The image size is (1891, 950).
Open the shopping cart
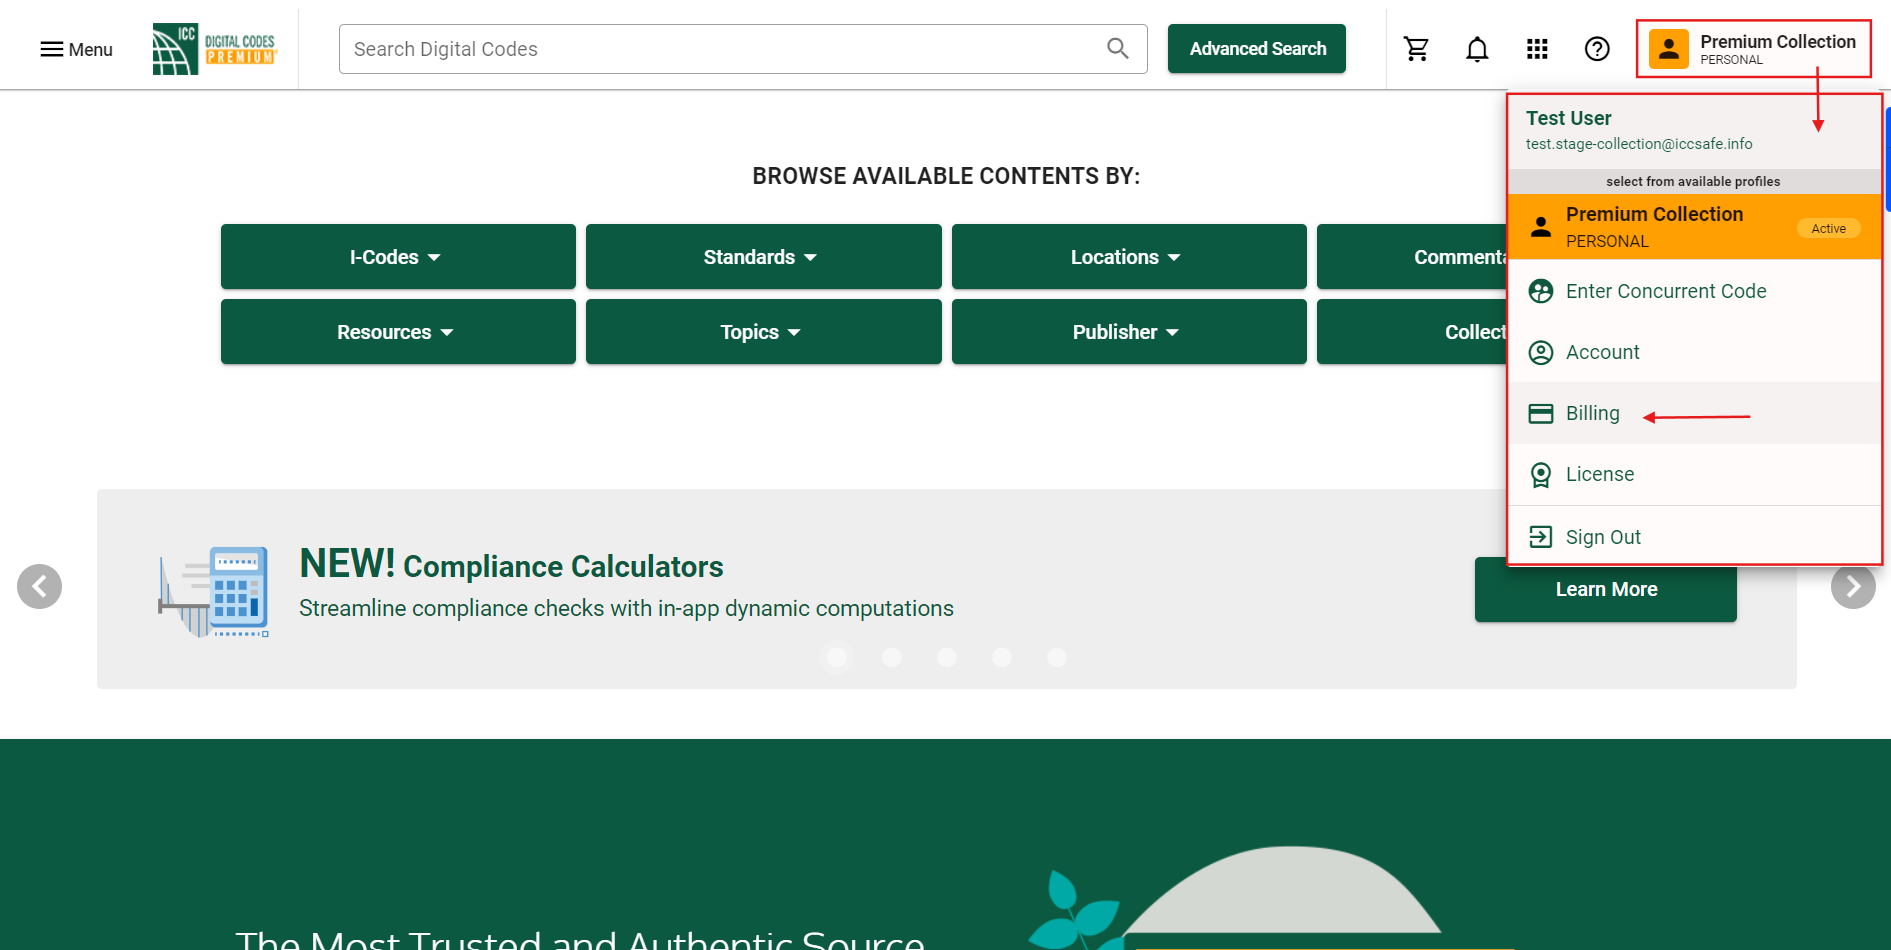pos(1416,49)
